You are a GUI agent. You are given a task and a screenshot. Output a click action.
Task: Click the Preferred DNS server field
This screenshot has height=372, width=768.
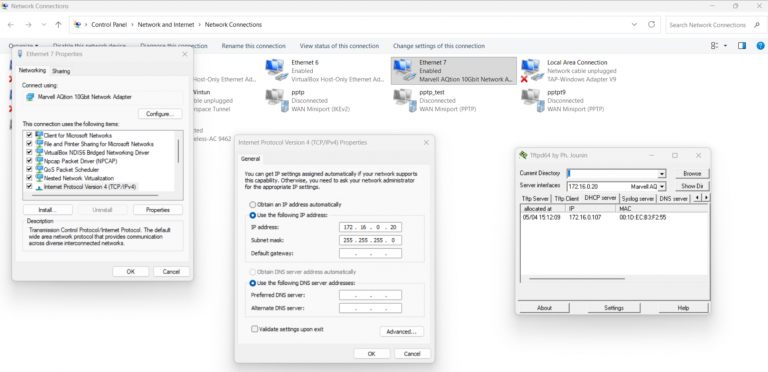[370, 295]
